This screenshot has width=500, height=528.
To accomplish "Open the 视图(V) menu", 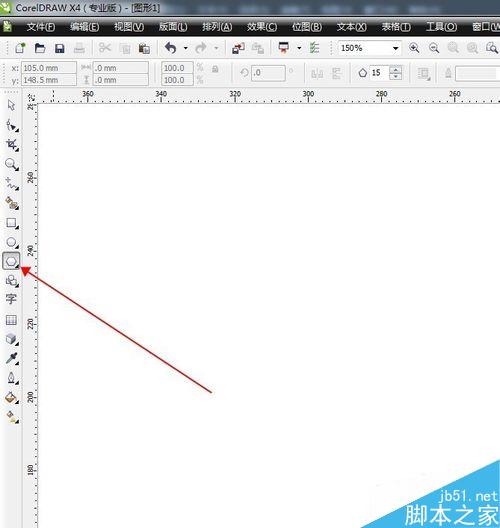I will click(x=129, y=27).
